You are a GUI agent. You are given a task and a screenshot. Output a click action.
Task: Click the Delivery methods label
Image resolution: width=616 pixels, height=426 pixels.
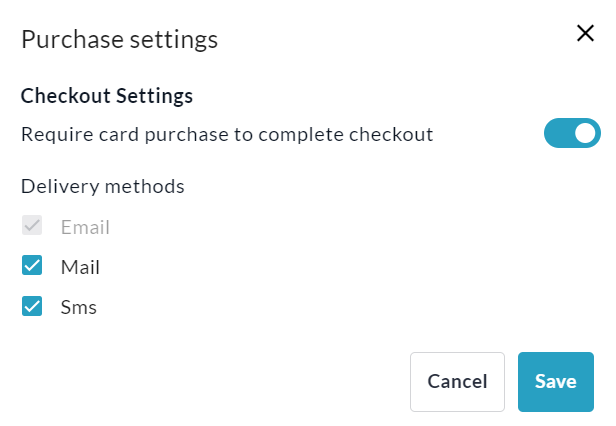point(103,186)
